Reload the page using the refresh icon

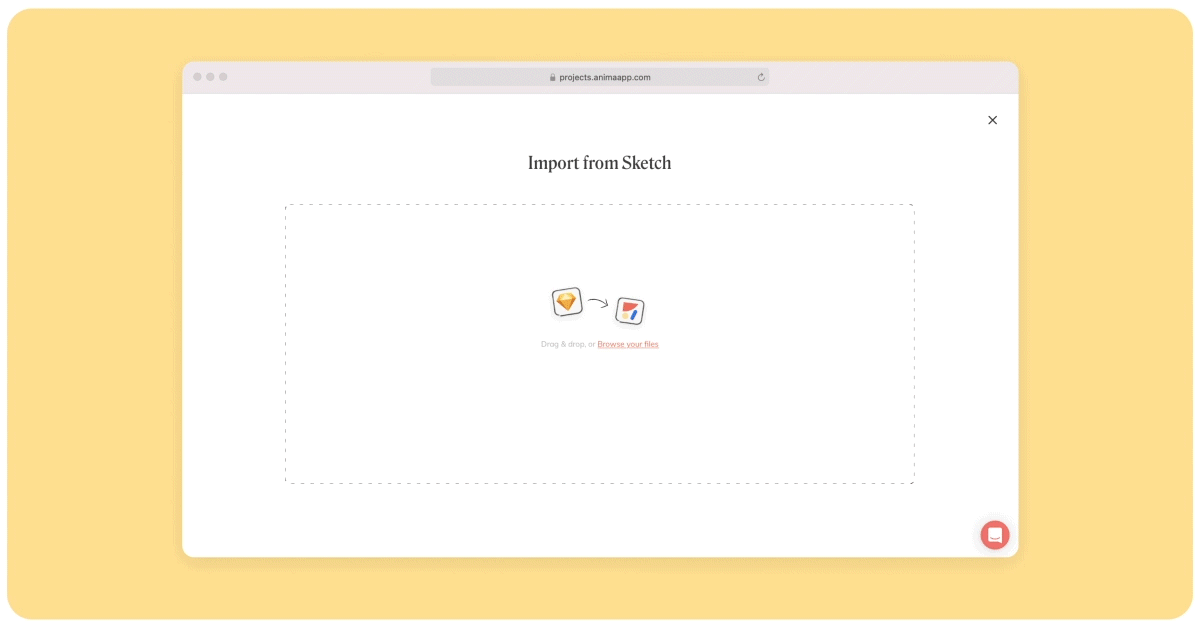pyautogui.click(x=761, y=77)
